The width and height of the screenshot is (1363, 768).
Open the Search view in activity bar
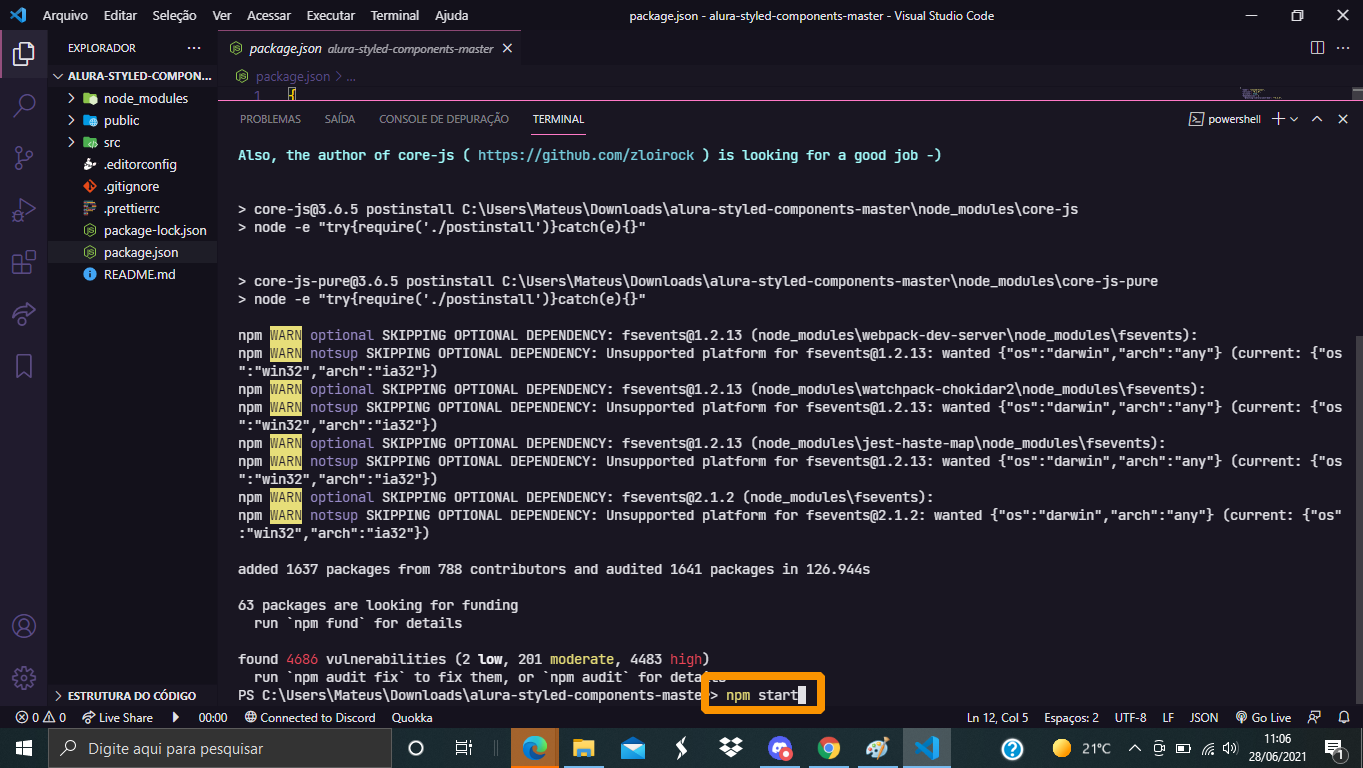click(x=23, y=105)
